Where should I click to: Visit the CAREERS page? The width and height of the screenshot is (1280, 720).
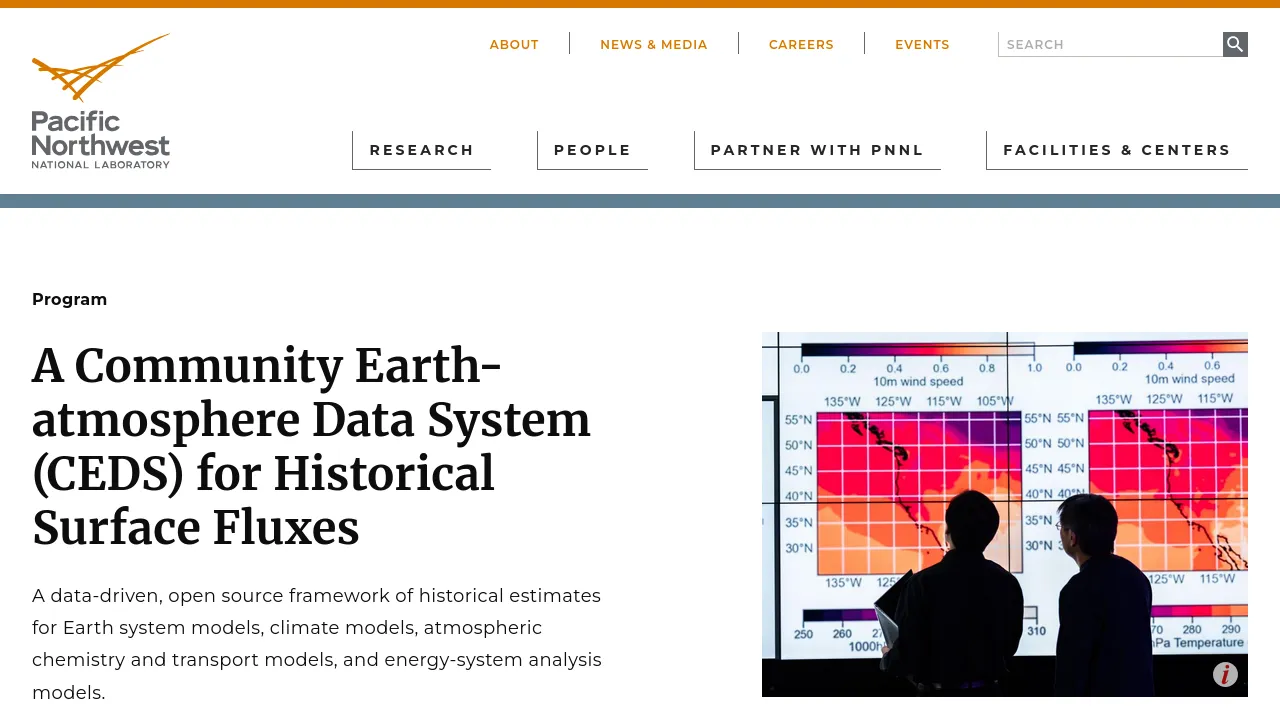pos(801,44)
